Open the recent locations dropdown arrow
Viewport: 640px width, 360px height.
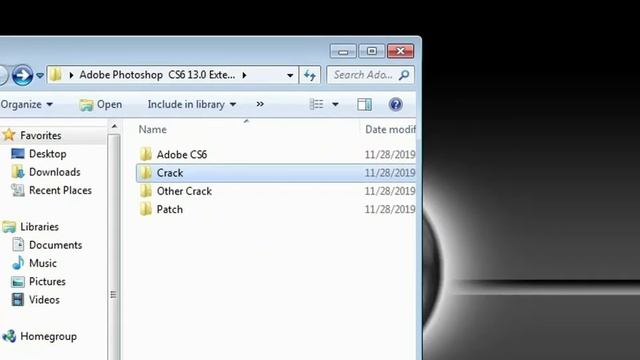40,76
